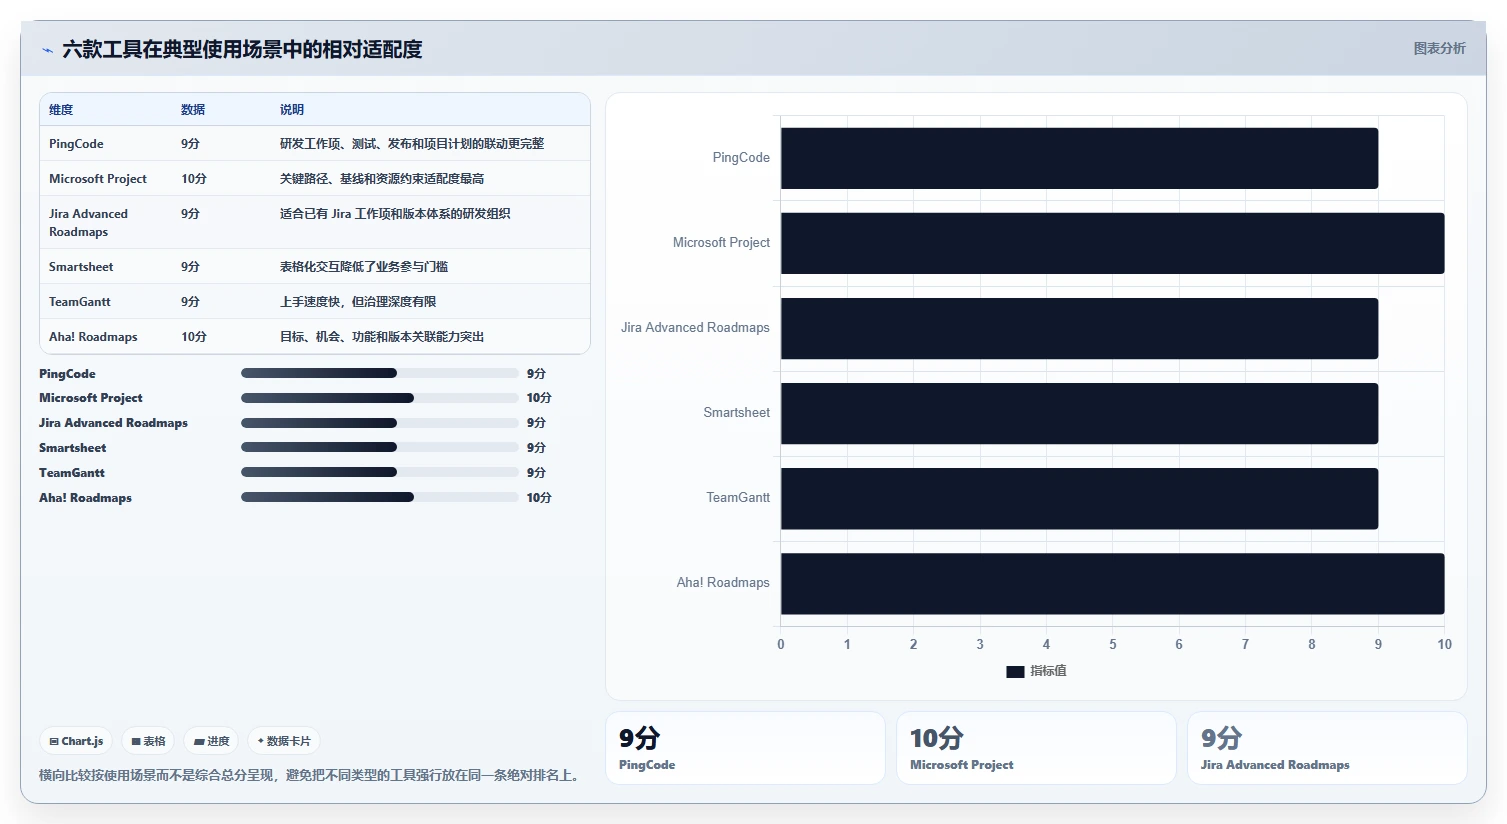Click the chart title 六款工具在典型使用场景中的相对适配度

[x=242, y=49]
